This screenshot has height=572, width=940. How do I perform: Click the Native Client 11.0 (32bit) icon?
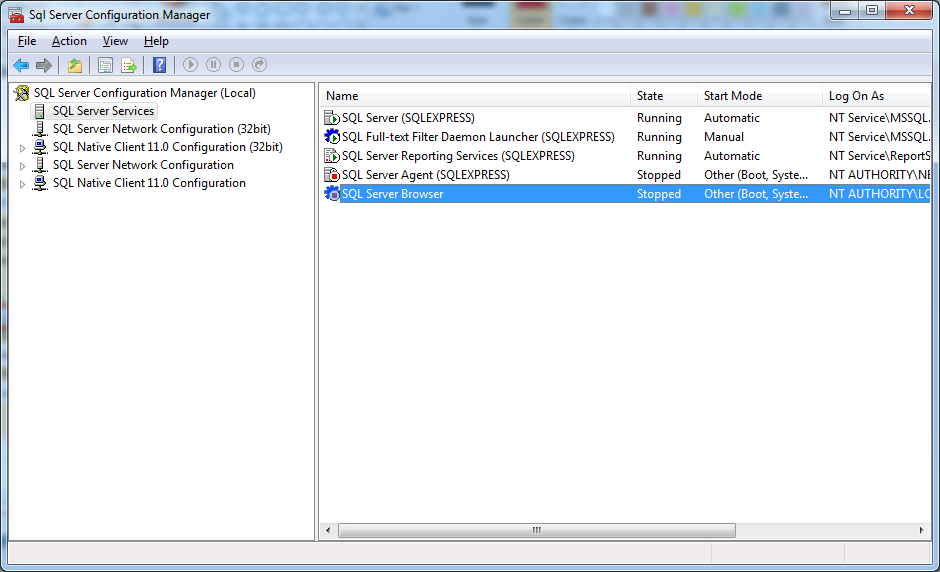pos(40,147)
